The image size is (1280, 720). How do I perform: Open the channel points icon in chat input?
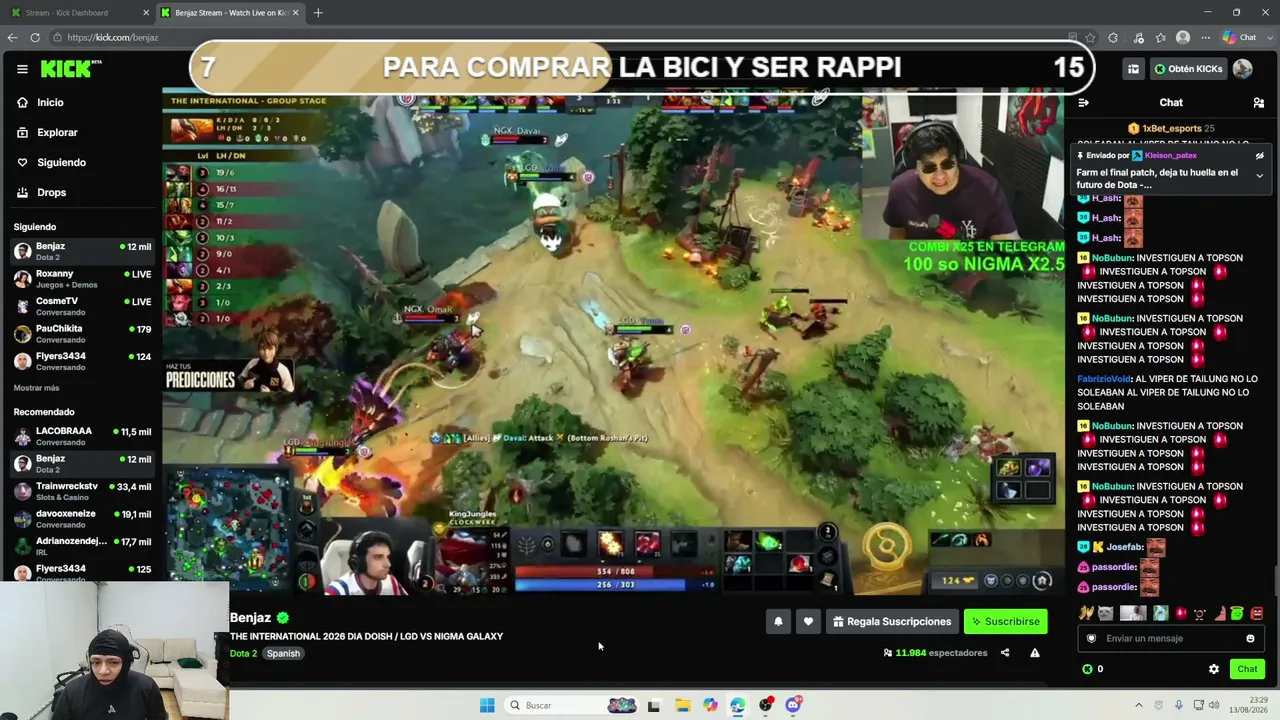click(1091, 638)
